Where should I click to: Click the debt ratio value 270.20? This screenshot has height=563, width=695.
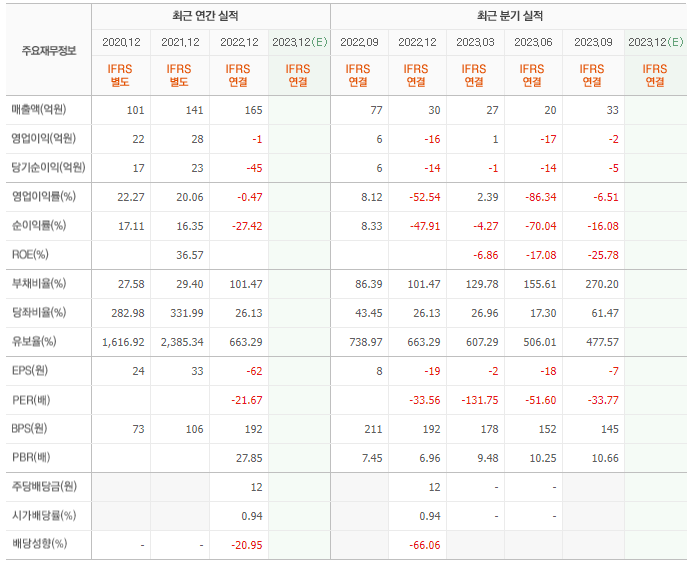coord(602,284)
